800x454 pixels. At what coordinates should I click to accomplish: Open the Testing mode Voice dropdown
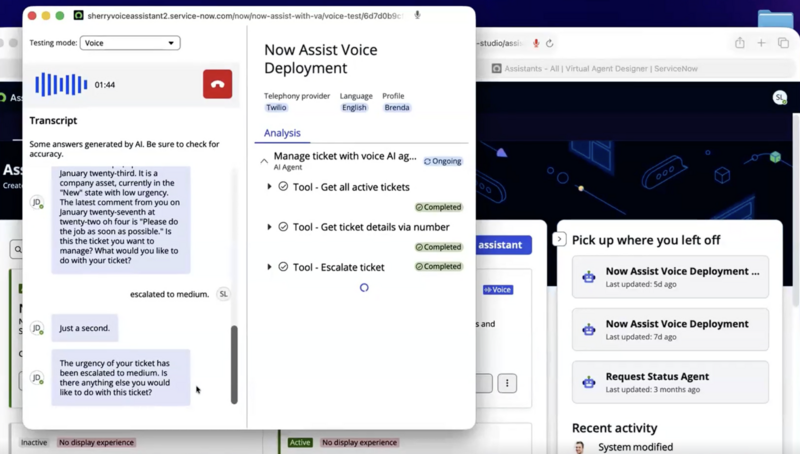pos(130,43)
